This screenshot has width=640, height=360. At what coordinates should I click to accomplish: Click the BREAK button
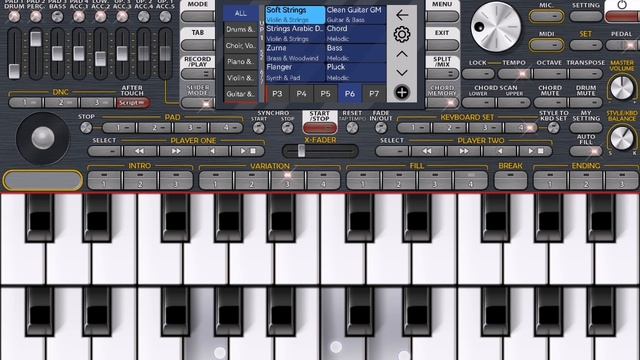(510, 180)
